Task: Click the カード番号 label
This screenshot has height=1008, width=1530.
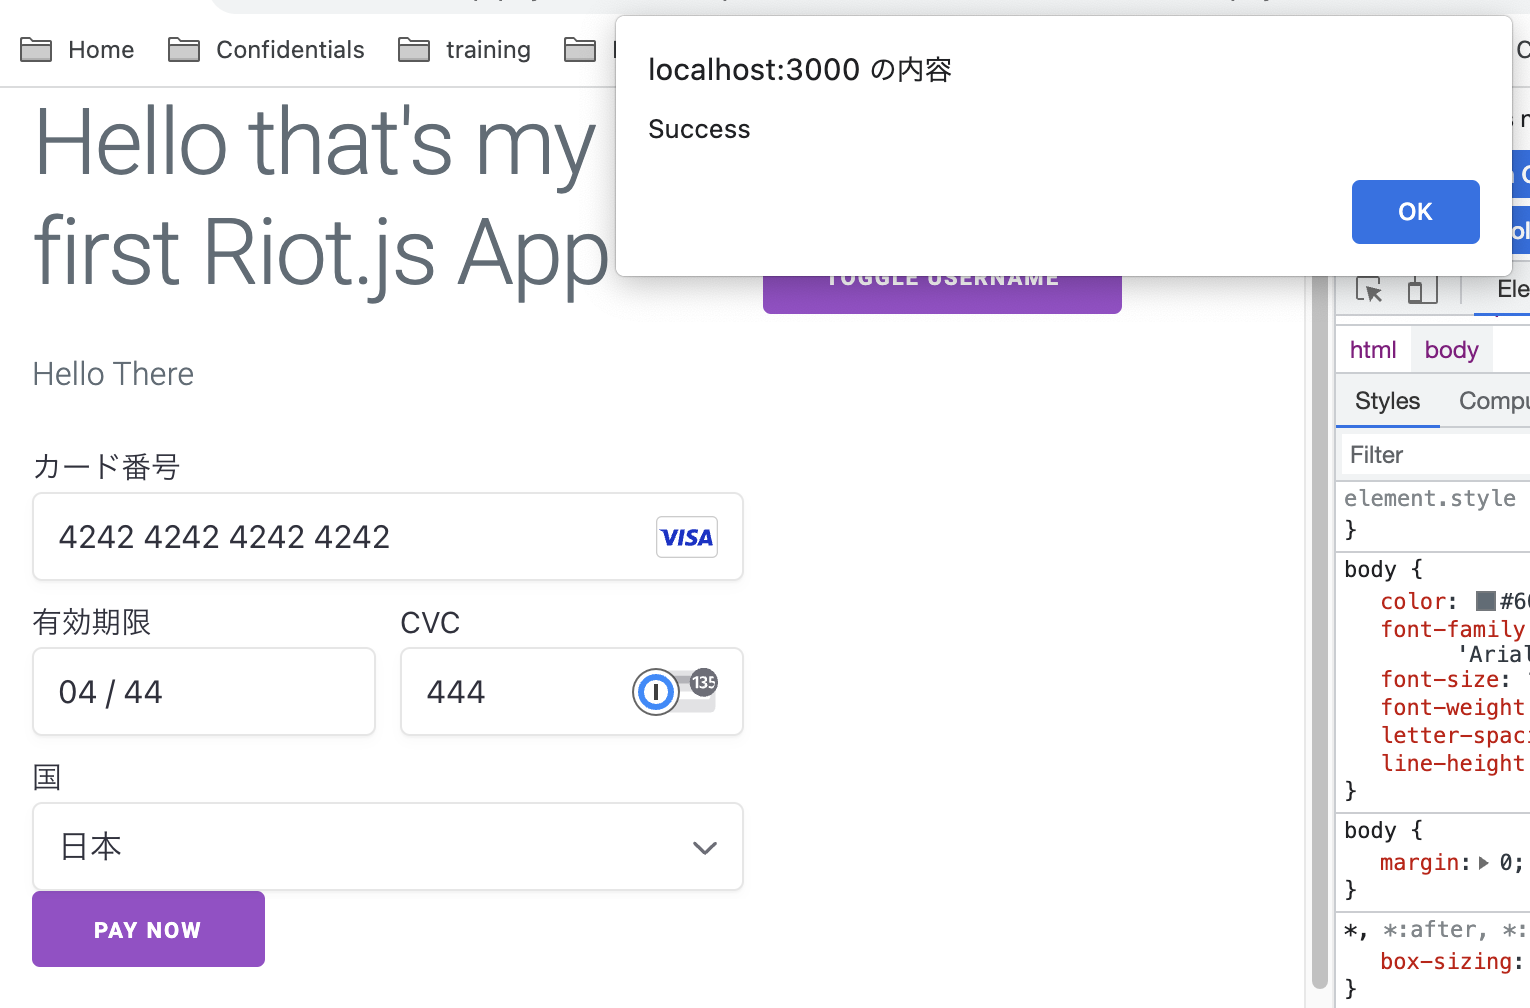Action: pos(106,467)
